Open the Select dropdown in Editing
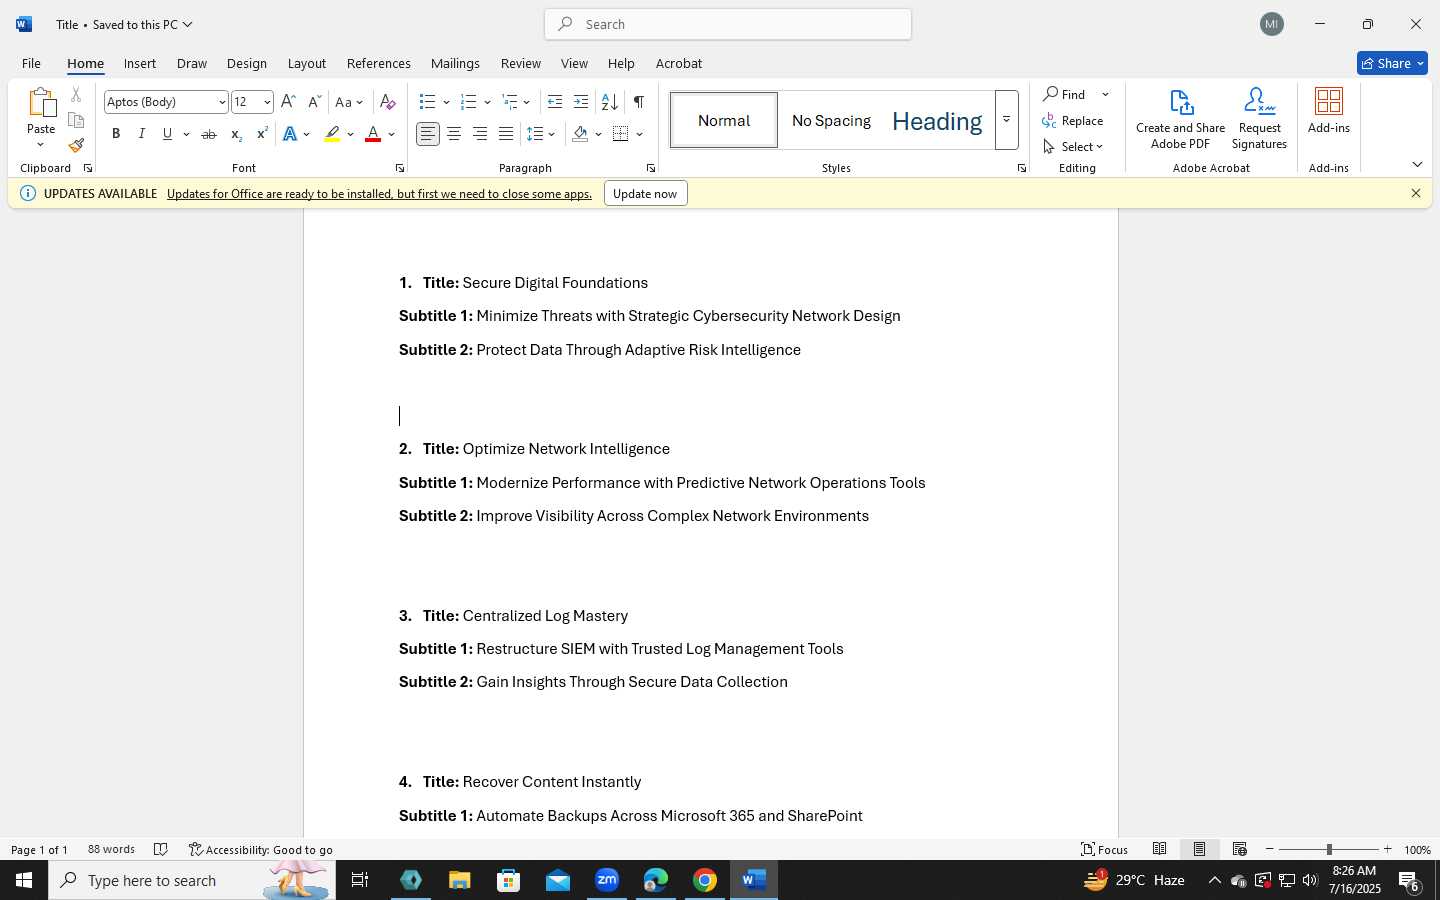The image size is (1440, 900). click(x=1073, y=146)
